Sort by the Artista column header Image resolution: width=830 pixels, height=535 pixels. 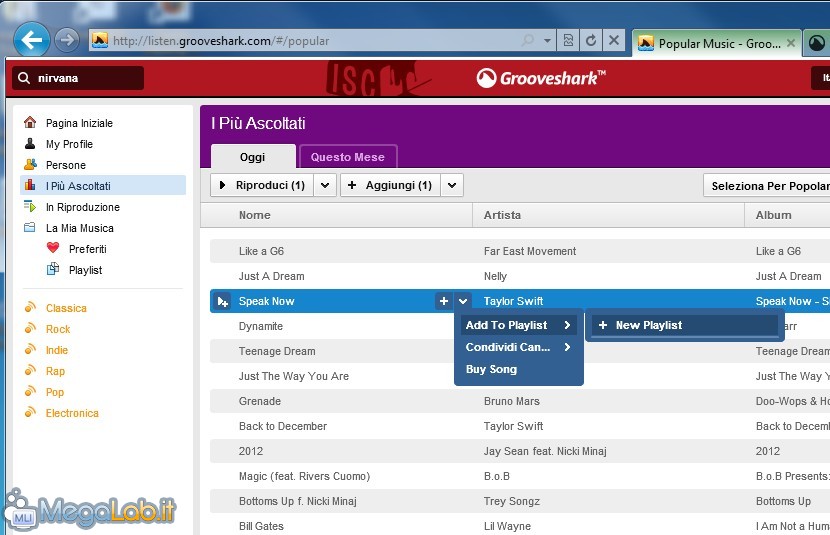608,215
